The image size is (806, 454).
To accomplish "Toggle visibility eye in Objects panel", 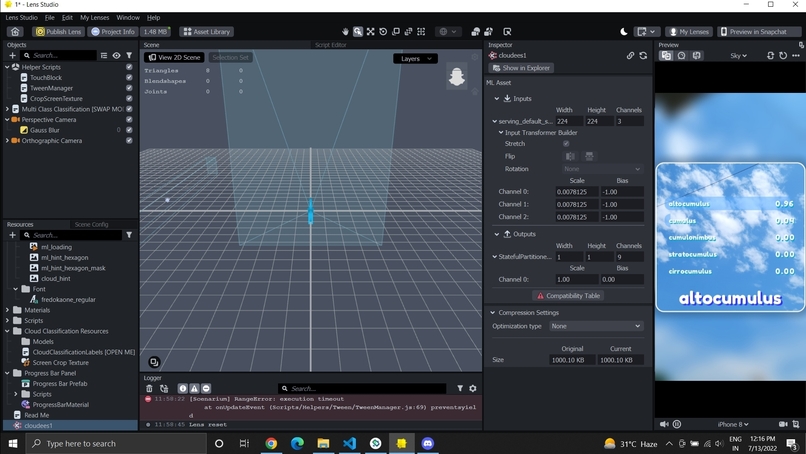I will [x=117, y=55].
